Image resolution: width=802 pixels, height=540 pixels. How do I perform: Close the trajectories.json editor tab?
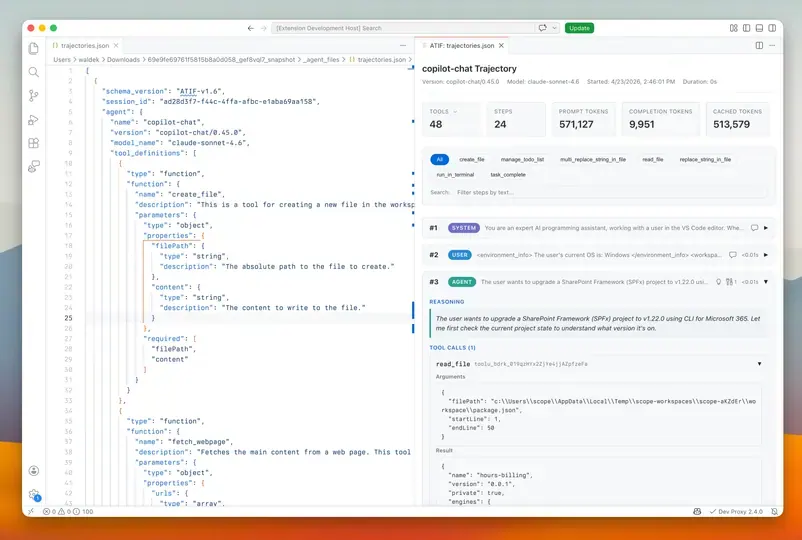[x=116, y=46]
